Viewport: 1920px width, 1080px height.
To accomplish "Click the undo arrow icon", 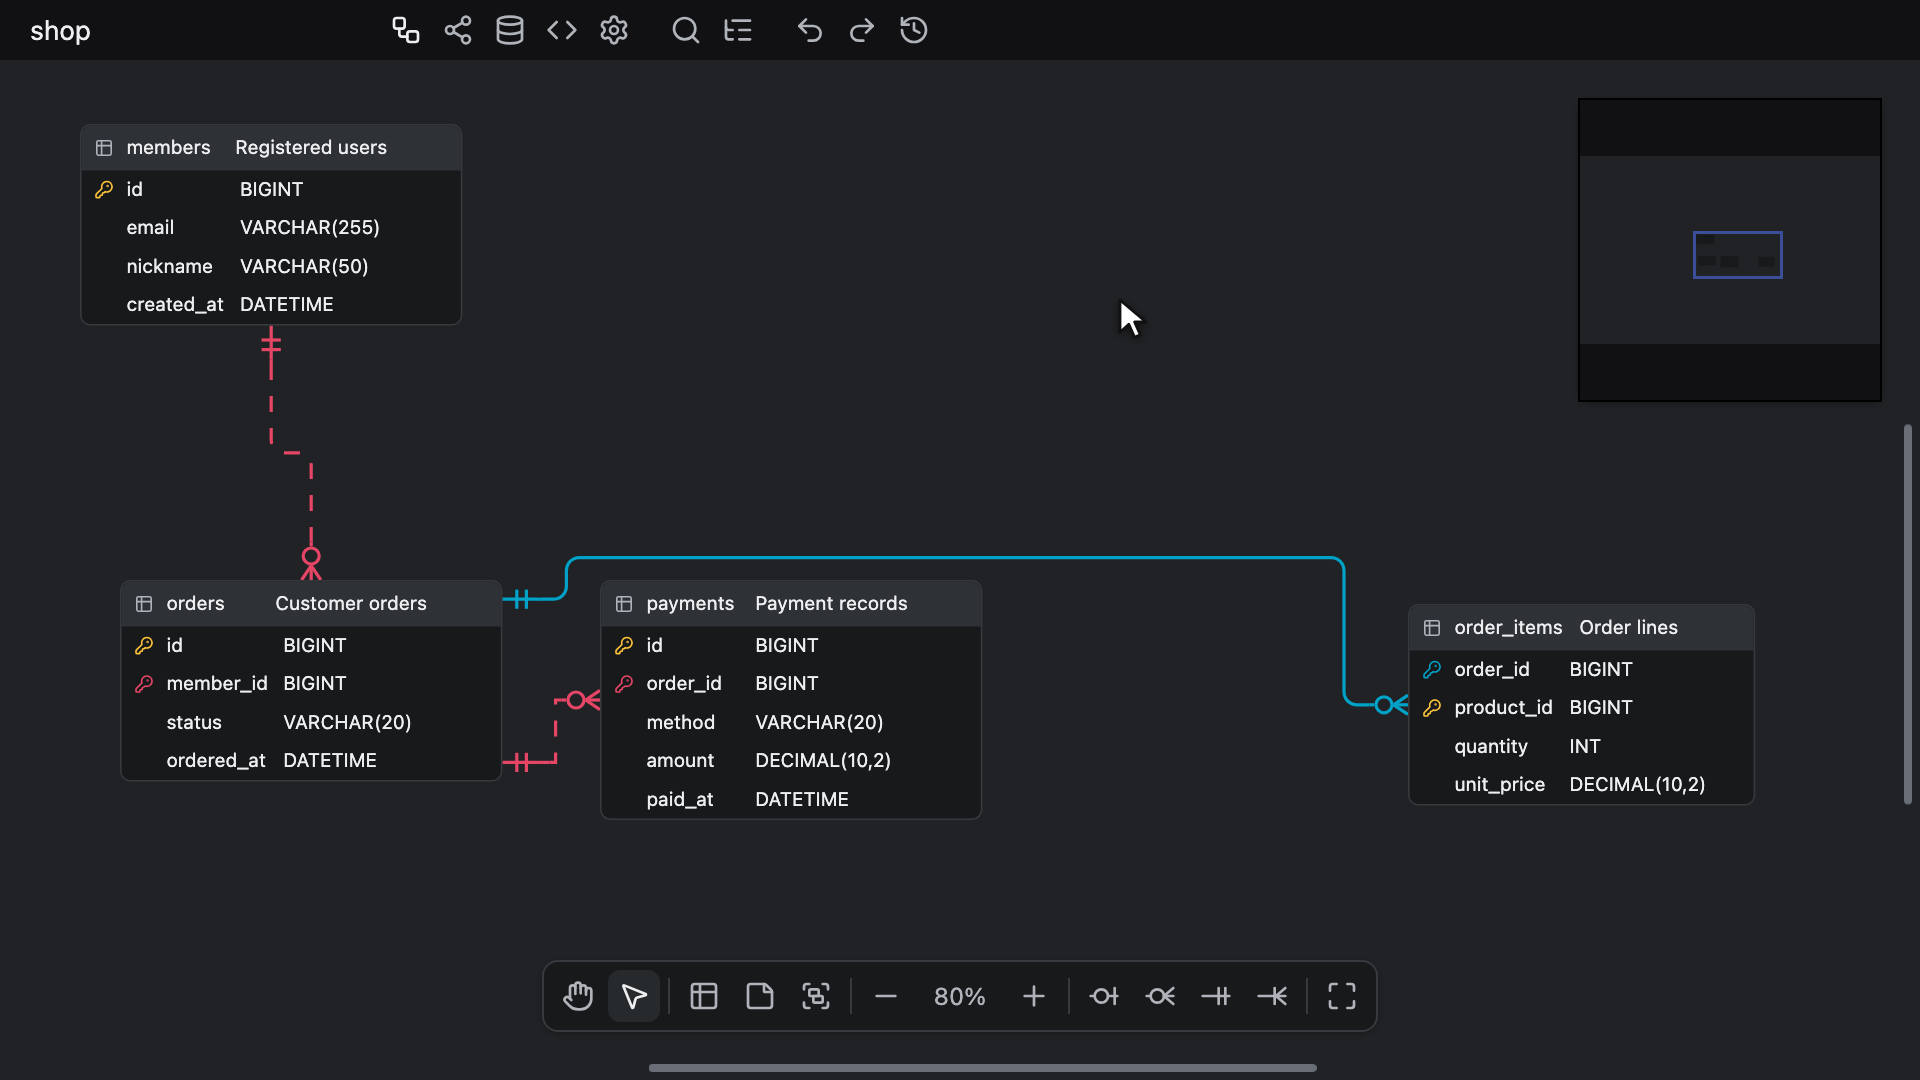I will 810,30.
